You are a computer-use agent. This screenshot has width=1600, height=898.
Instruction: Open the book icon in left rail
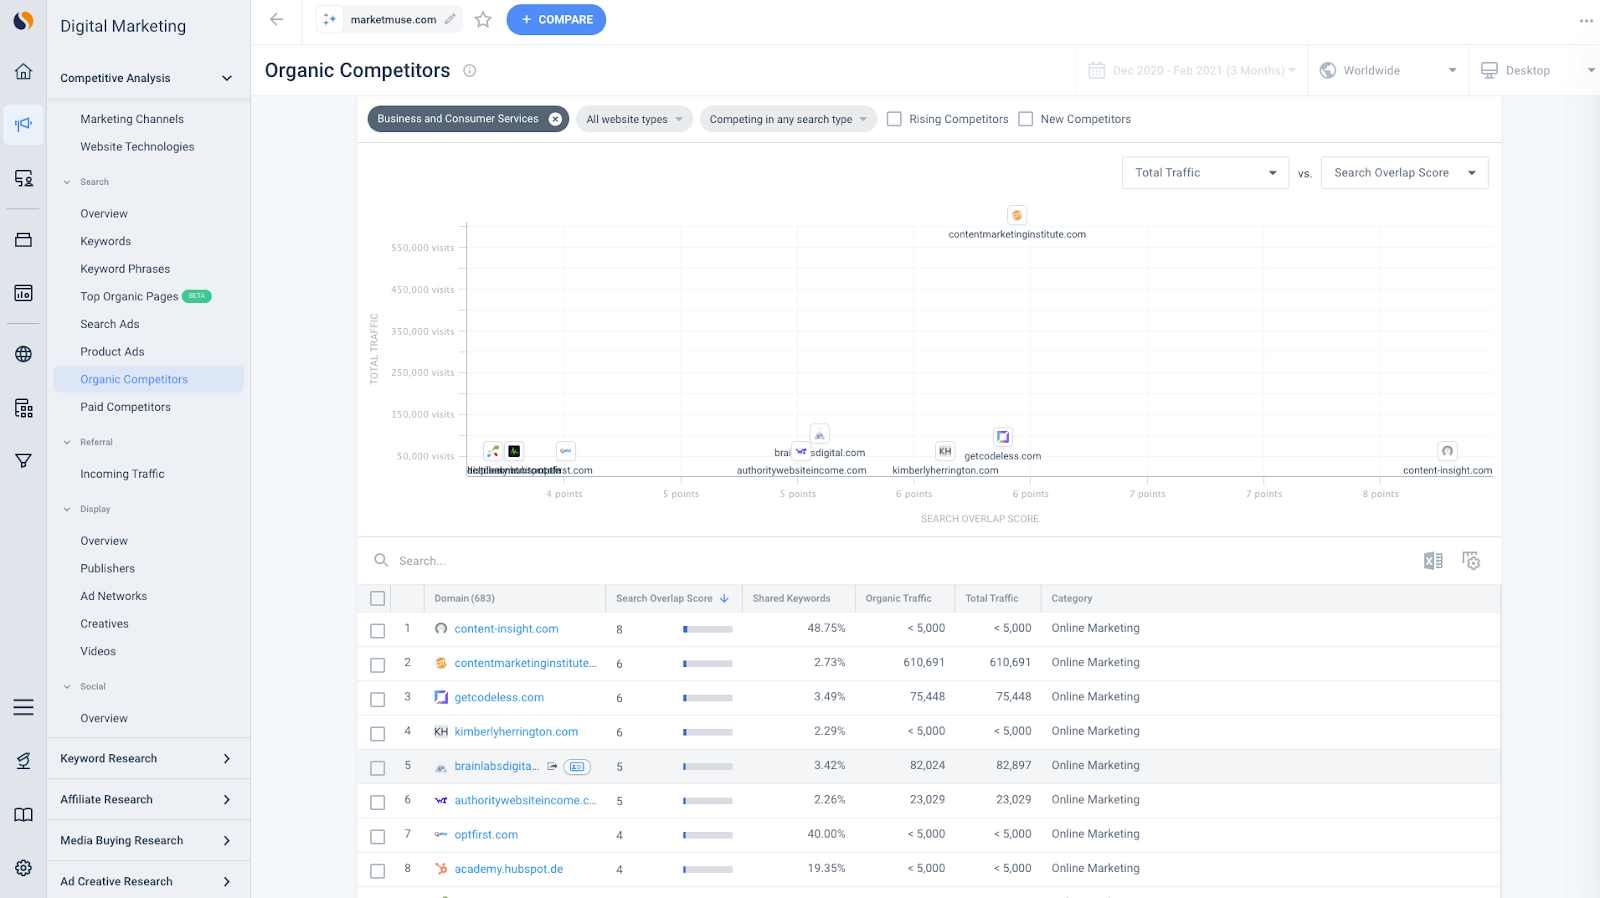23,815
